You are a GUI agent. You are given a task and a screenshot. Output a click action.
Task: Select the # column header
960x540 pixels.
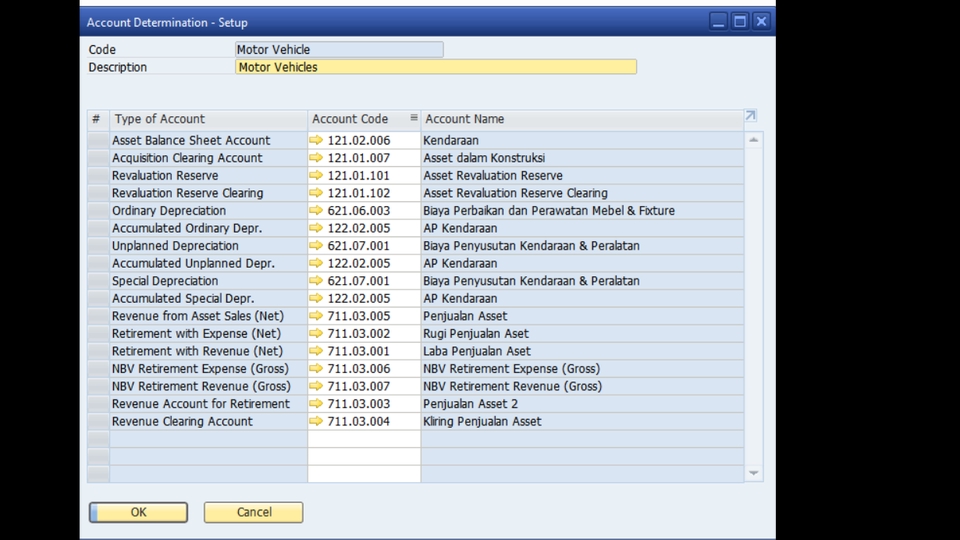(x=98, y=119)
